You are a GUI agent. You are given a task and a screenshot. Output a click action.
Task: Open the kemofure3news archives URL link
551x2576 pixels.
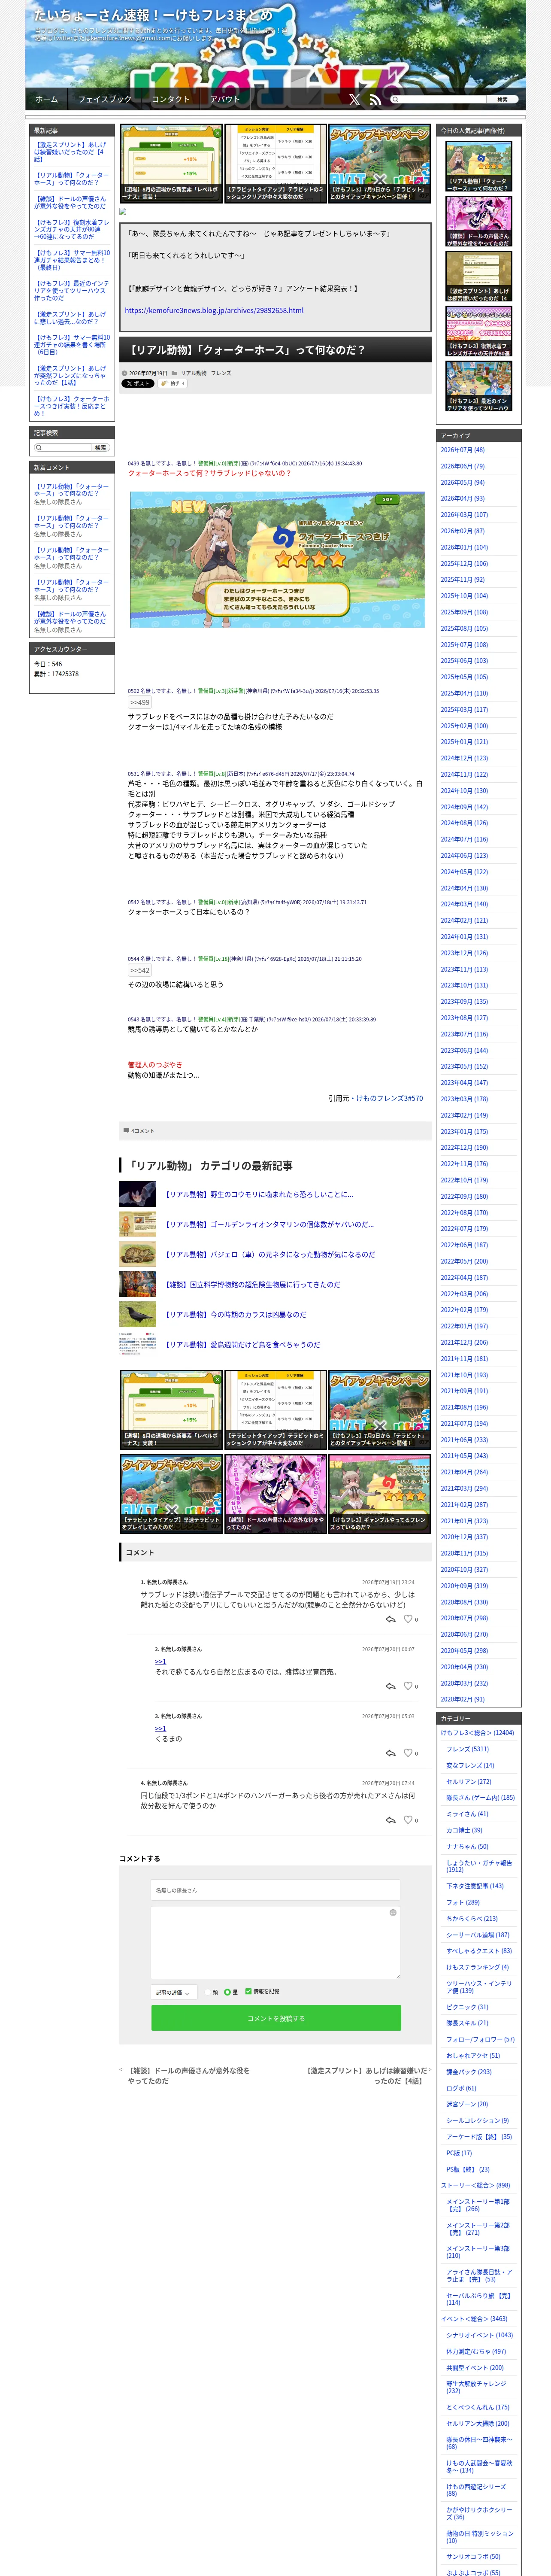click(x=214, y=310)
